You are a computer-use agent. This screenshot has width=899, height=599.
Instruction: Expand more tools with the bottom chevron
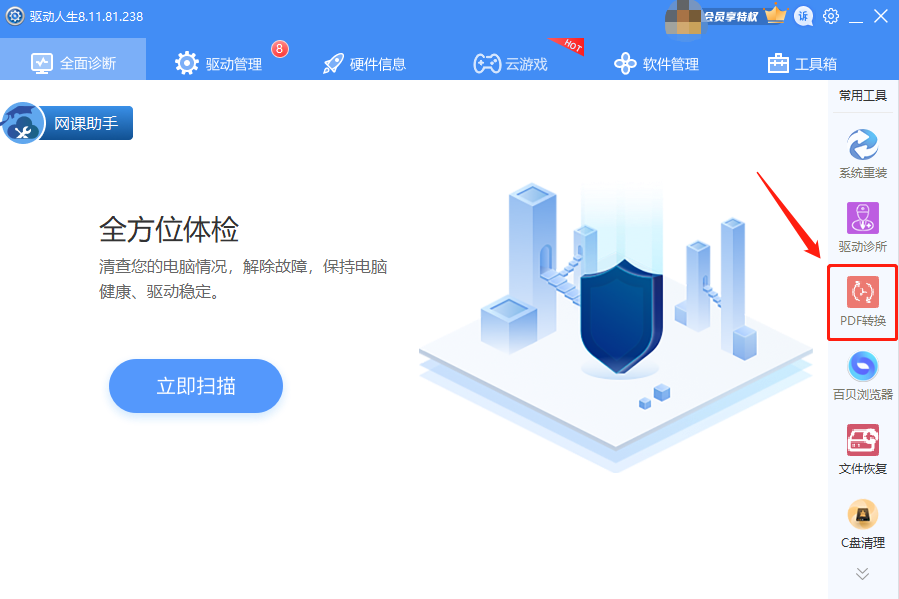pos(861,574)
